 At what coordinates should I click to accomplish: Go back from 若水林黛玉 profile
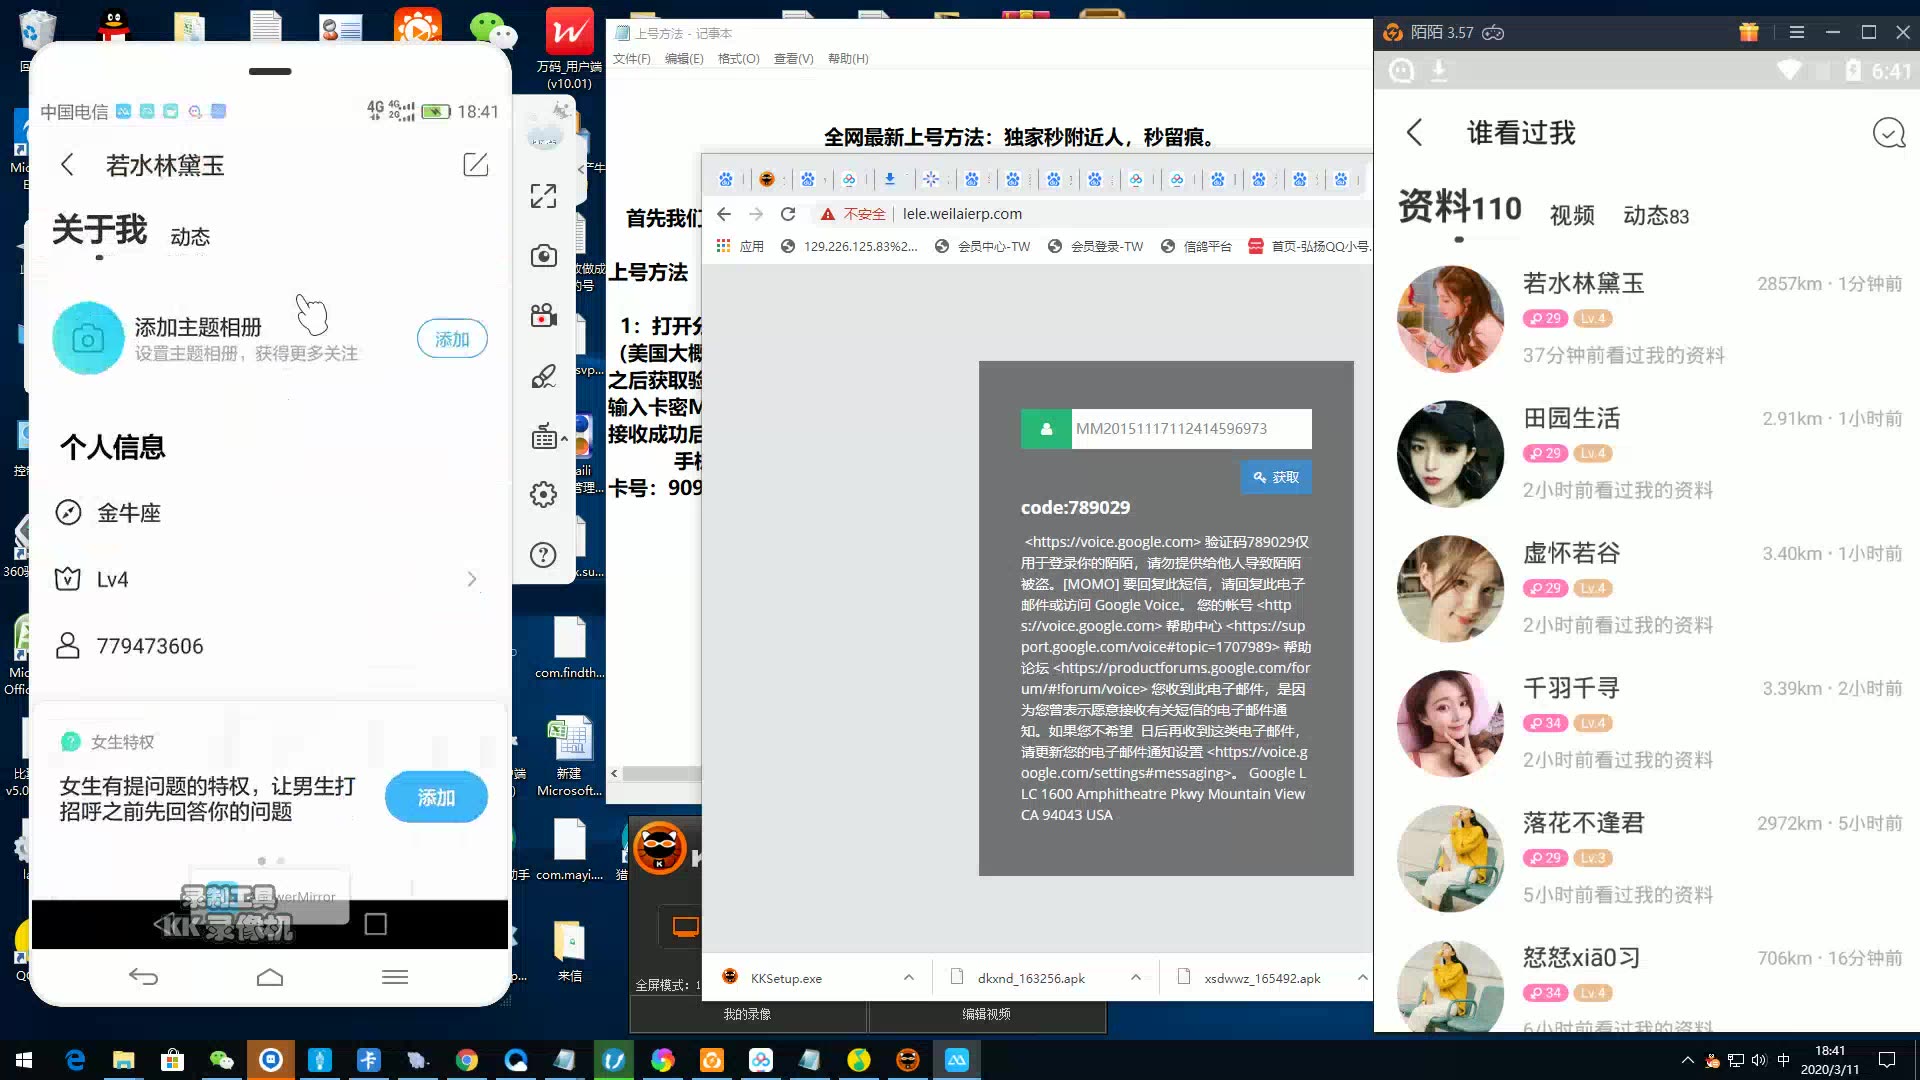click(67, 165)
